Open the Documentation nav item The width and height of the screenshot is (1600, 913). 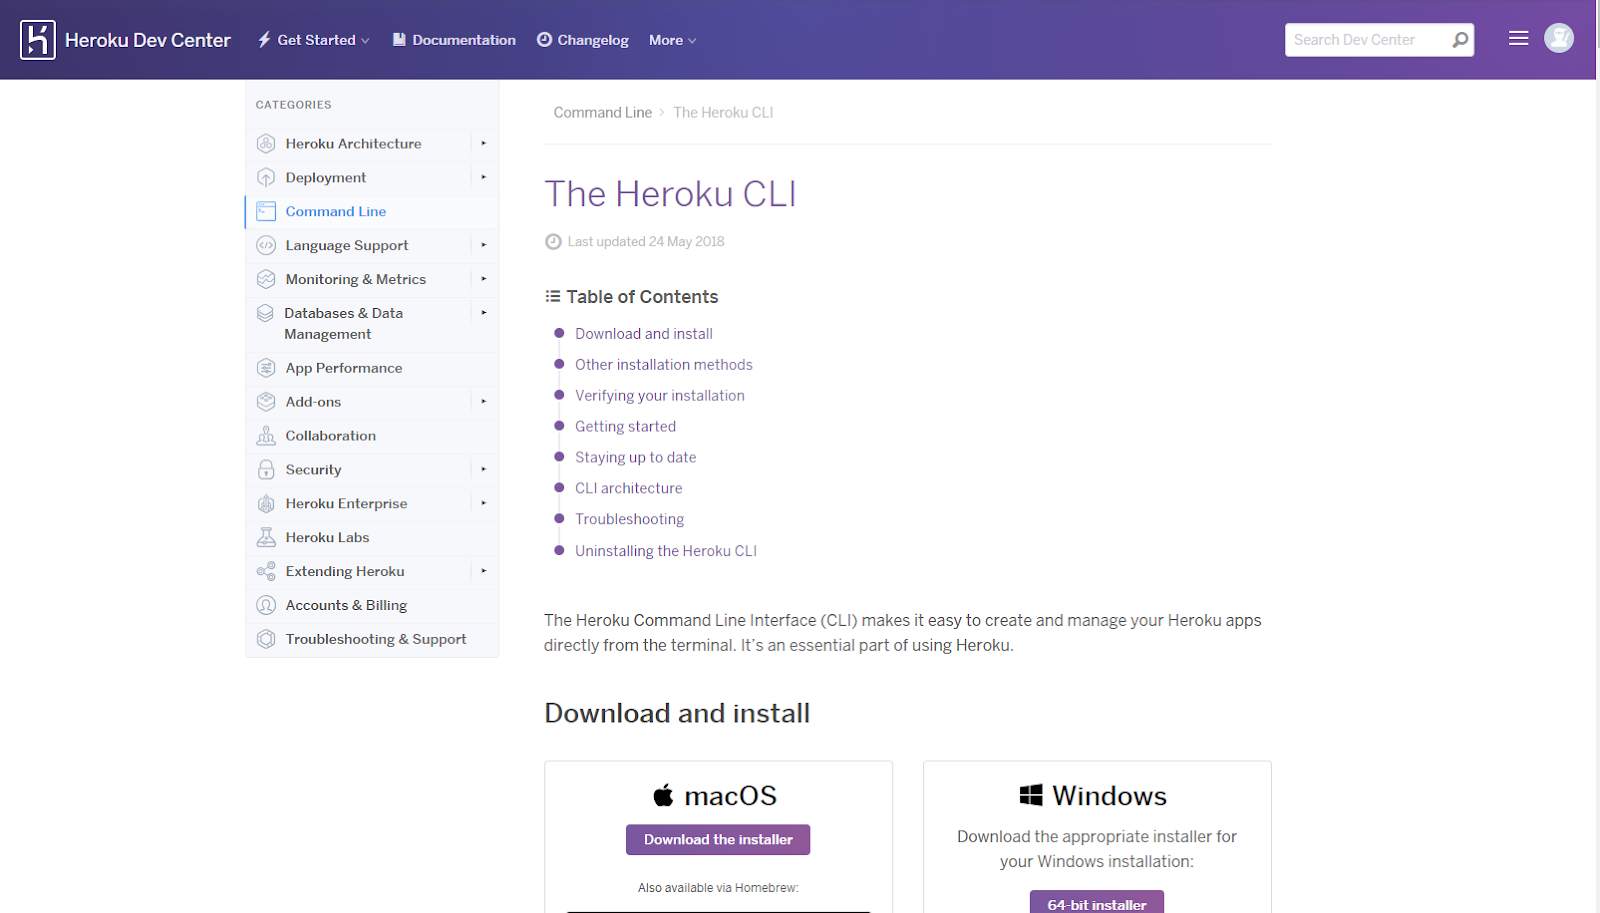[454, 40]
